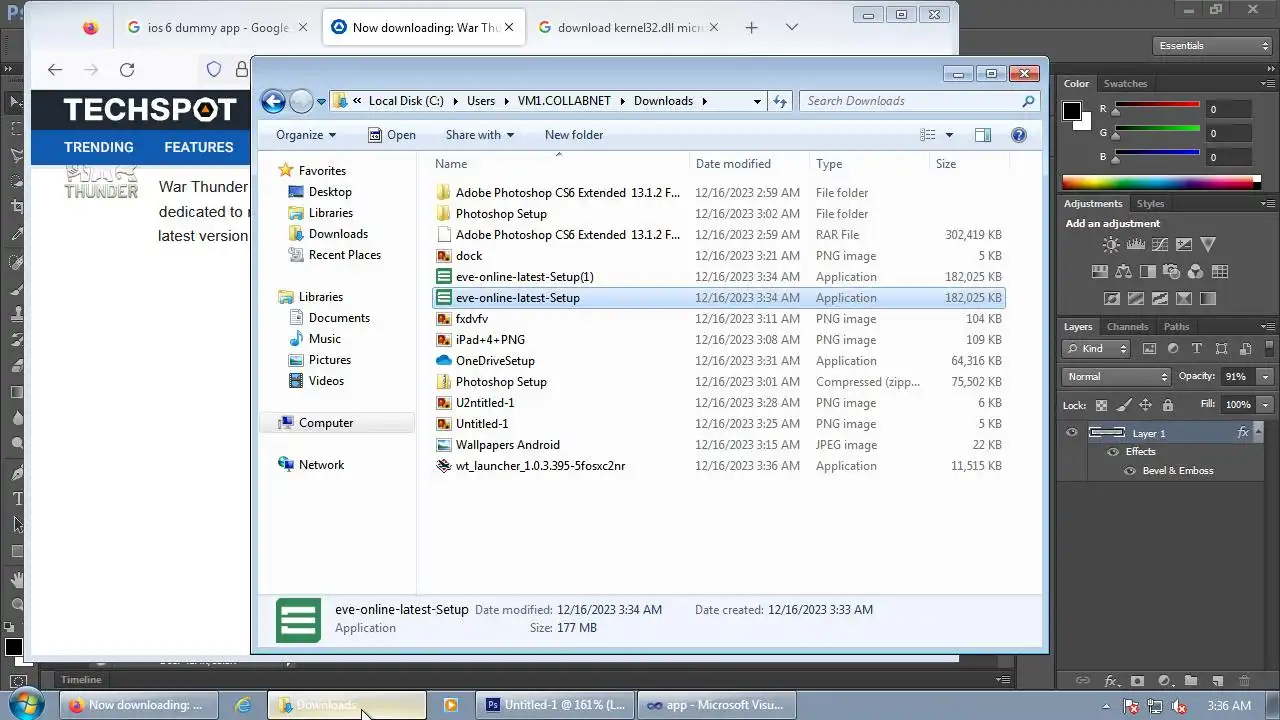Open TRENDING on the TechSpot page
The height and width of the screenshot is (720, 1280).
tap(98, 147)
